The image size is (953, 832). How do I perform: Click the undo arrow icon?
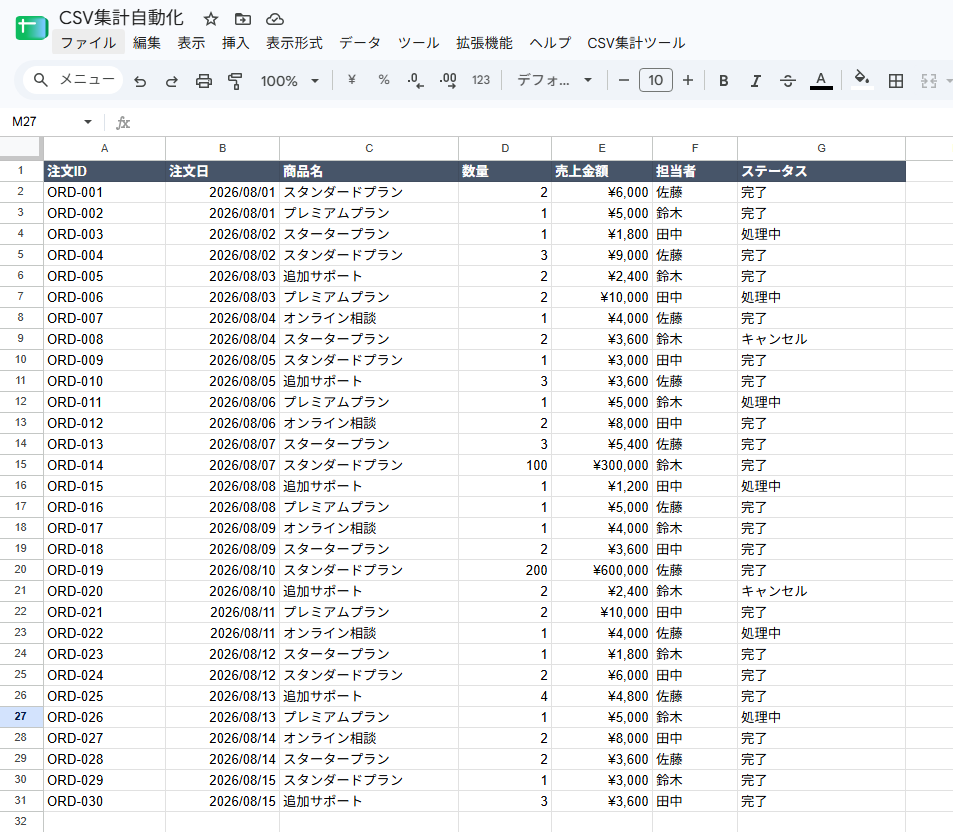click(x=140, y=81)
